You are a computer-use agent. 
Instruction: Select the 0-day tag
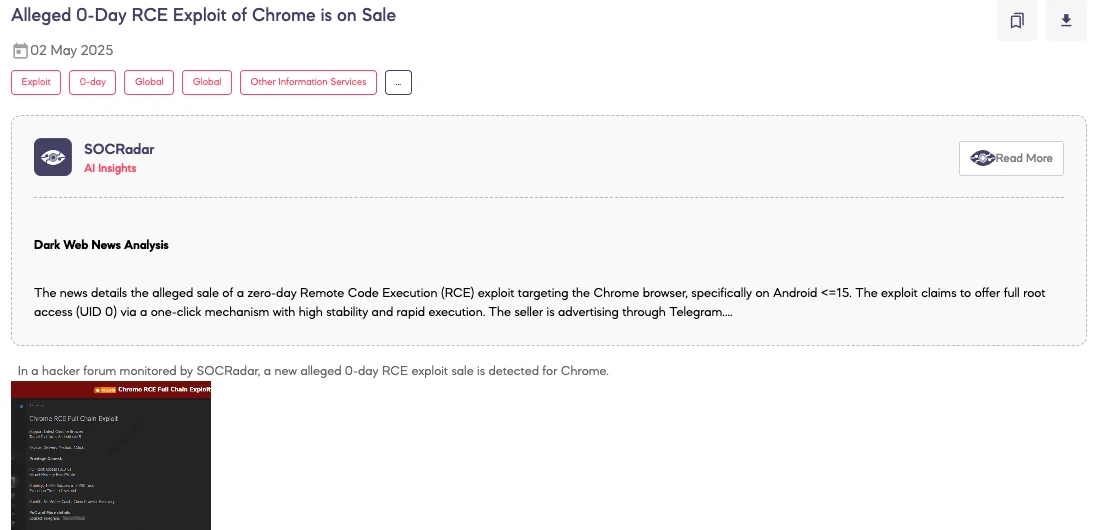92,83
